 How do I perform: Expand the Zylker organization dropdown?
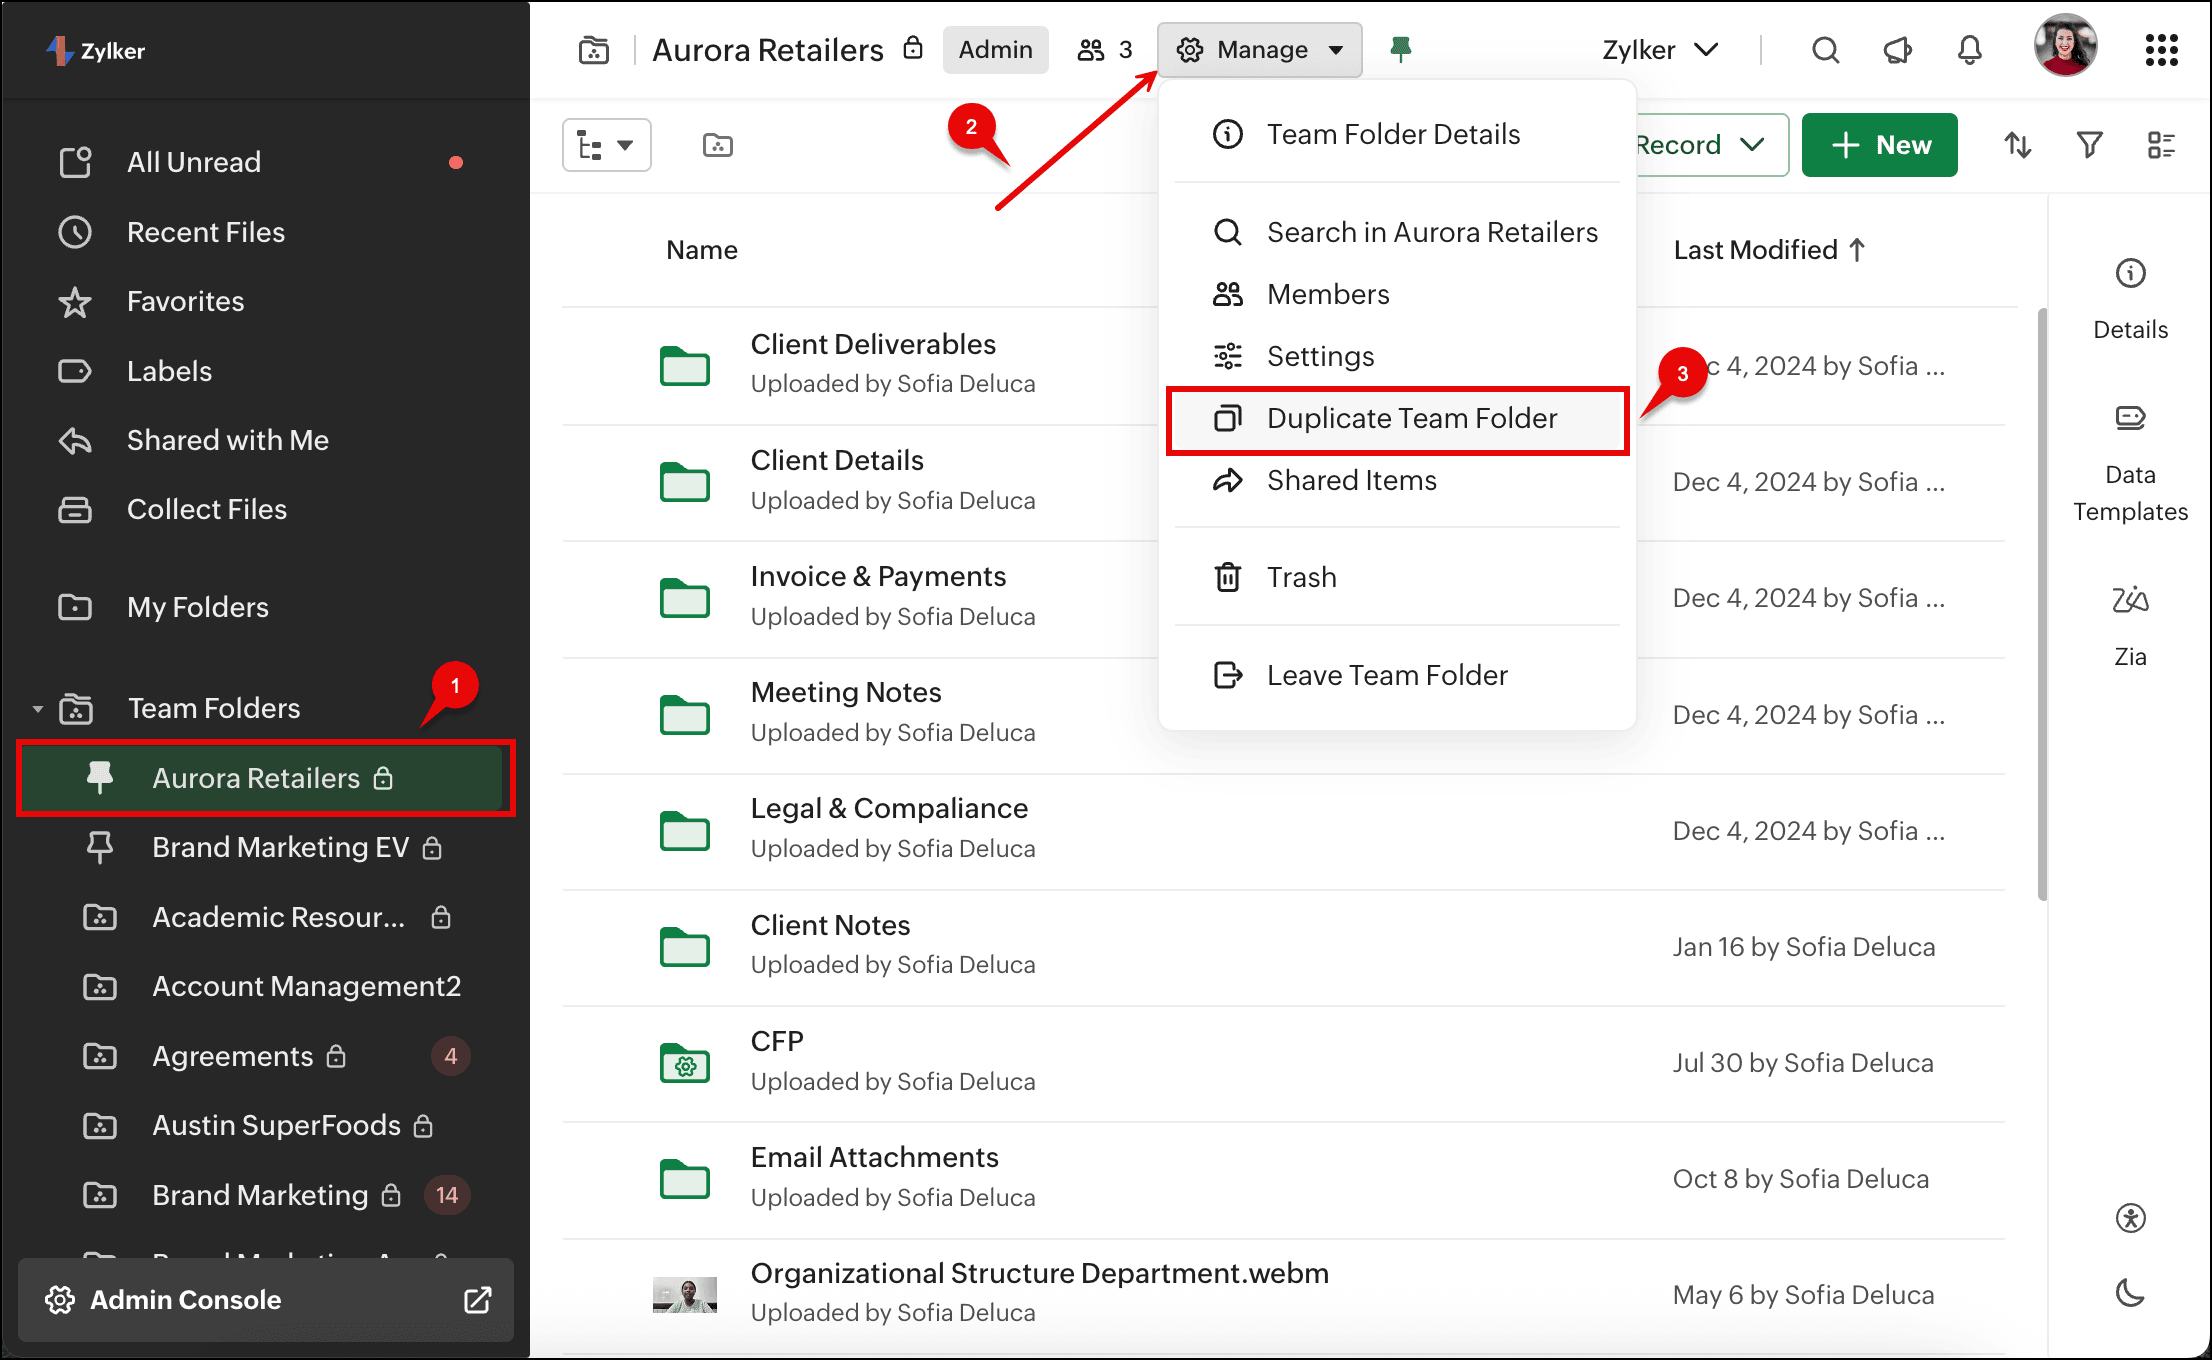tap(1660, 50)
